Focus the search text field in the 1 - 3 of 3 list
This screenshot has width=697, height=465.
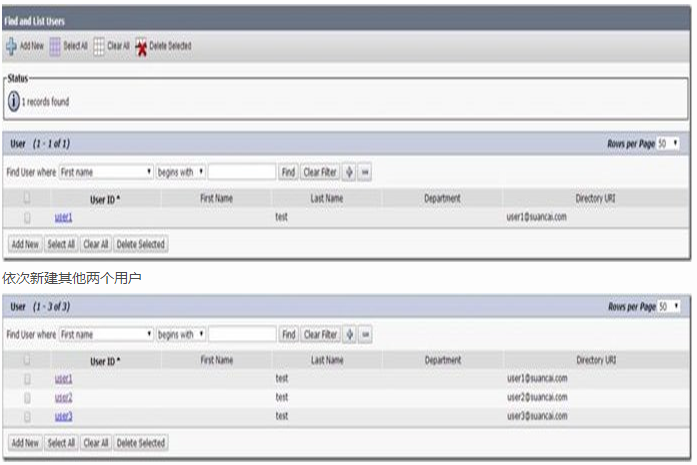(x=243, y=334)
